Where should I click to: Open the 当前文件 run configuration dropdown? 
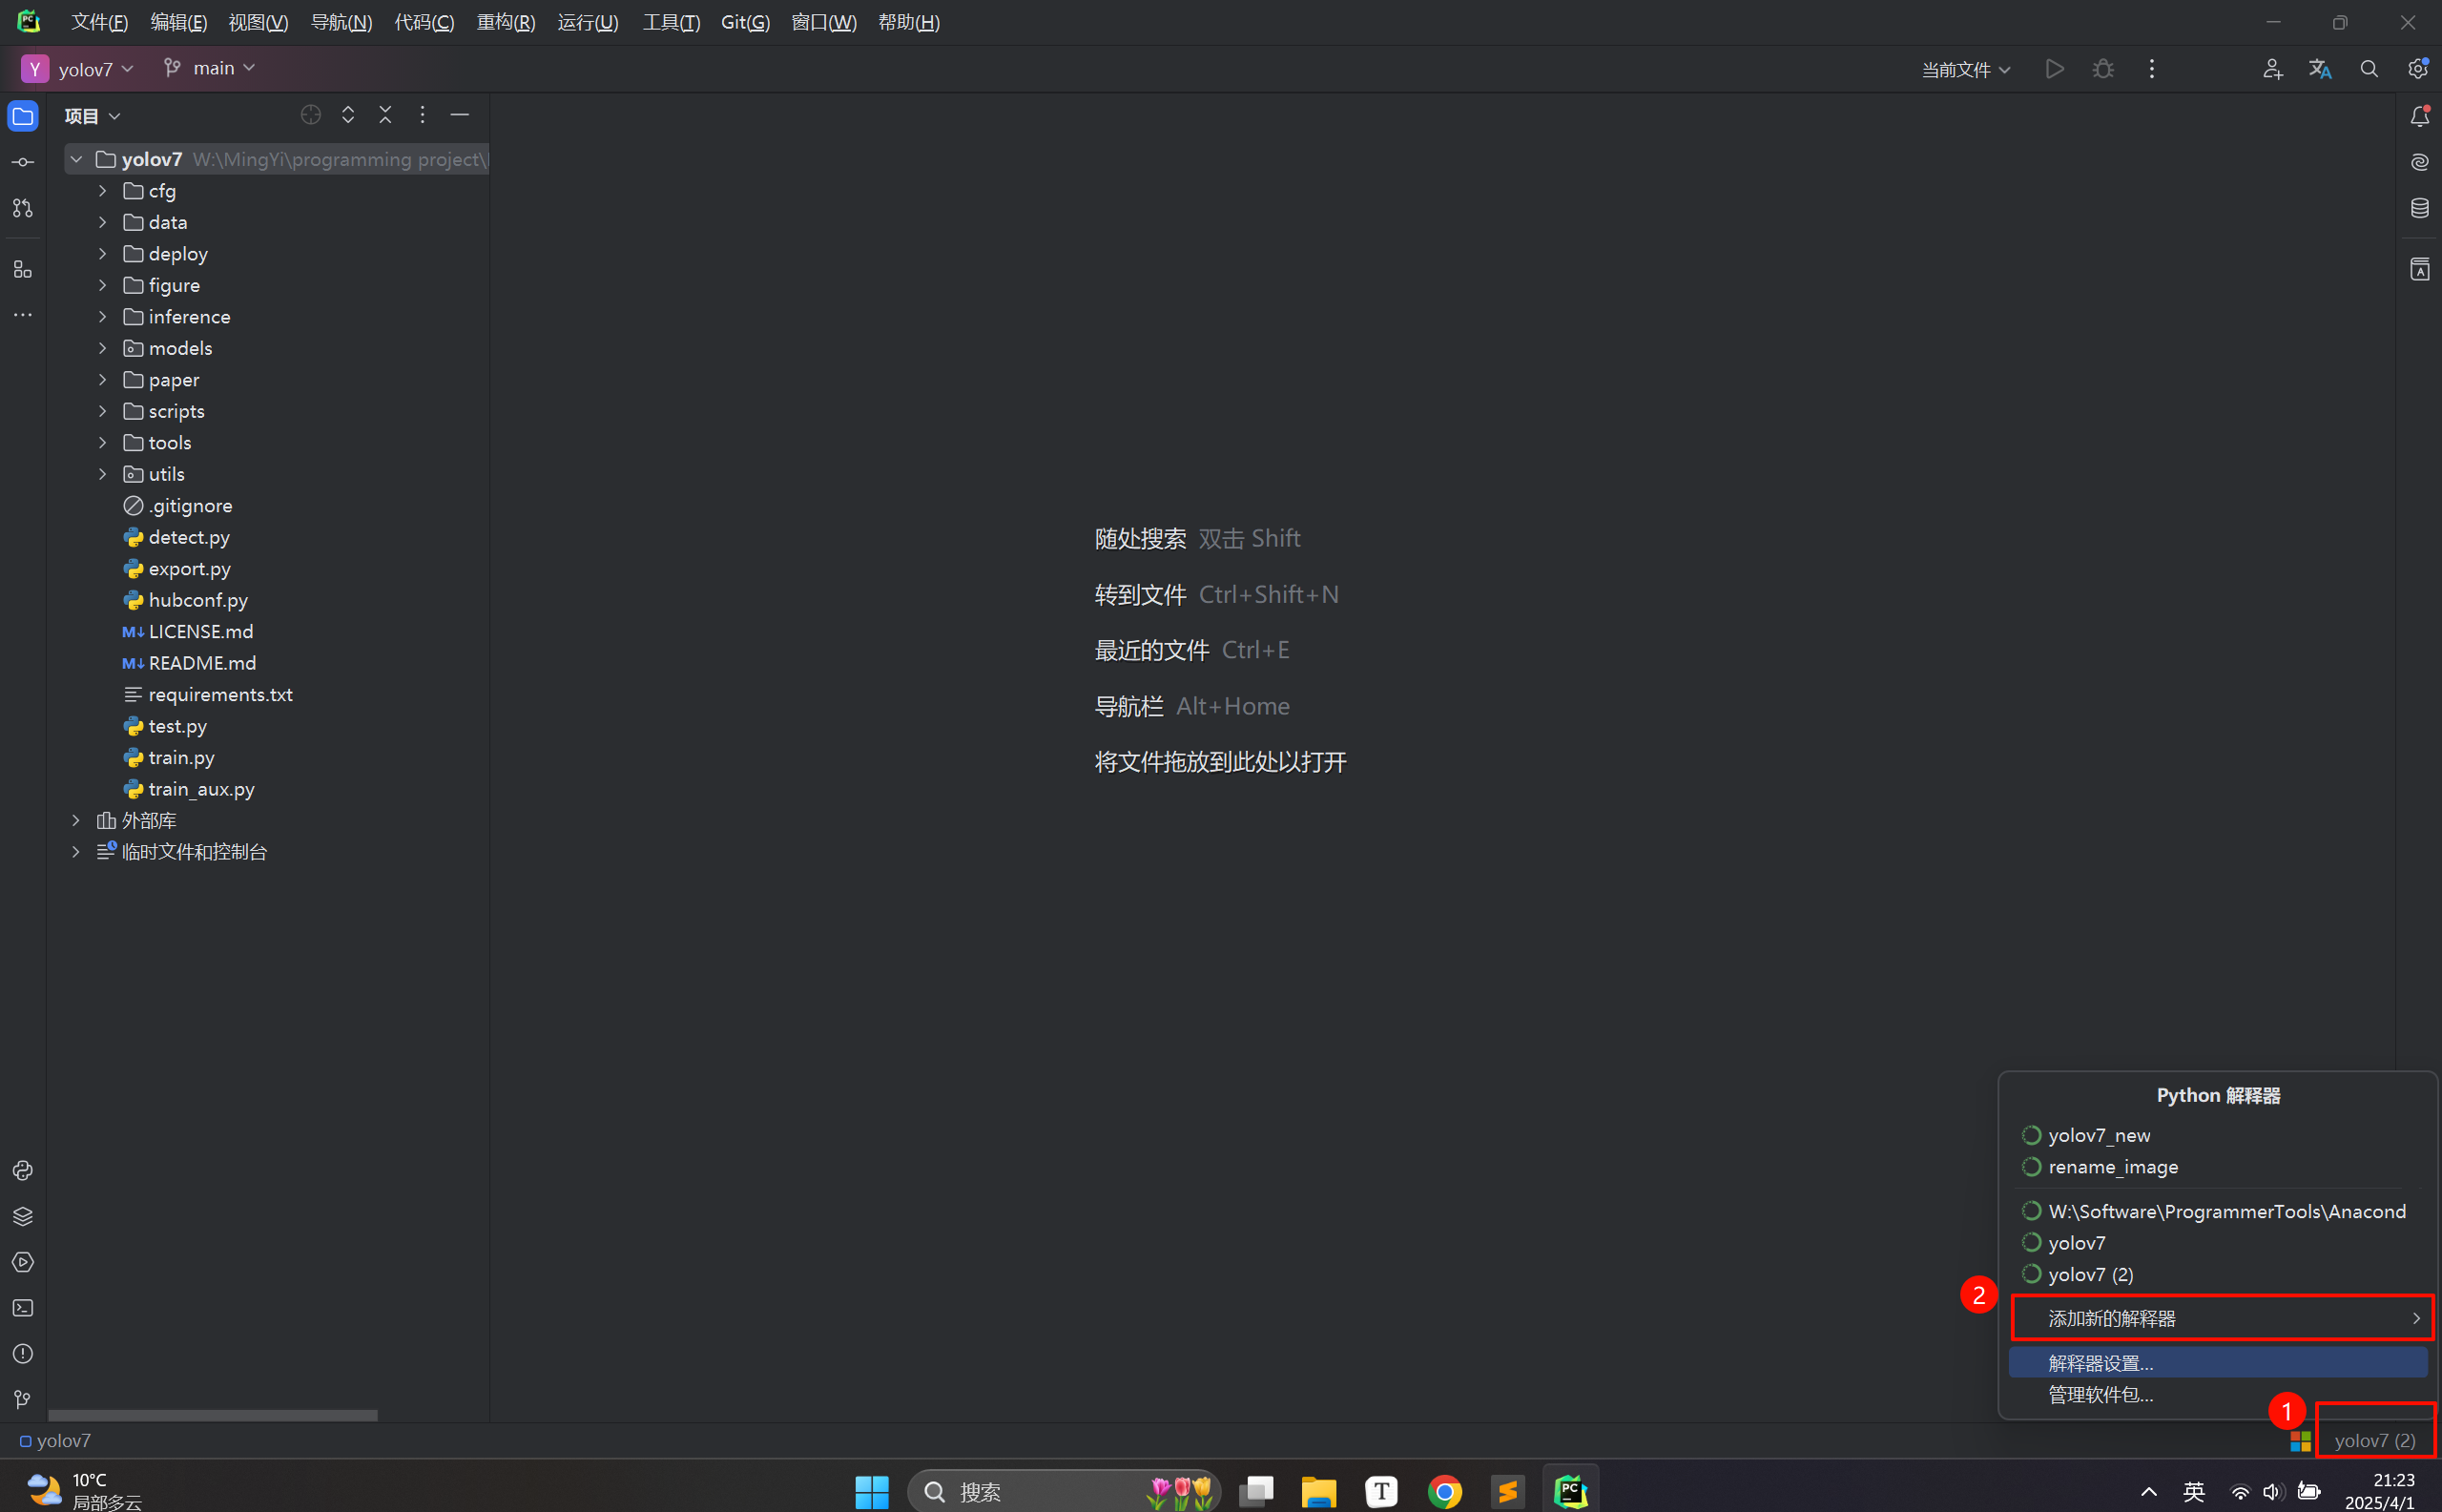pyautogui.click(x=1965, y=69)
